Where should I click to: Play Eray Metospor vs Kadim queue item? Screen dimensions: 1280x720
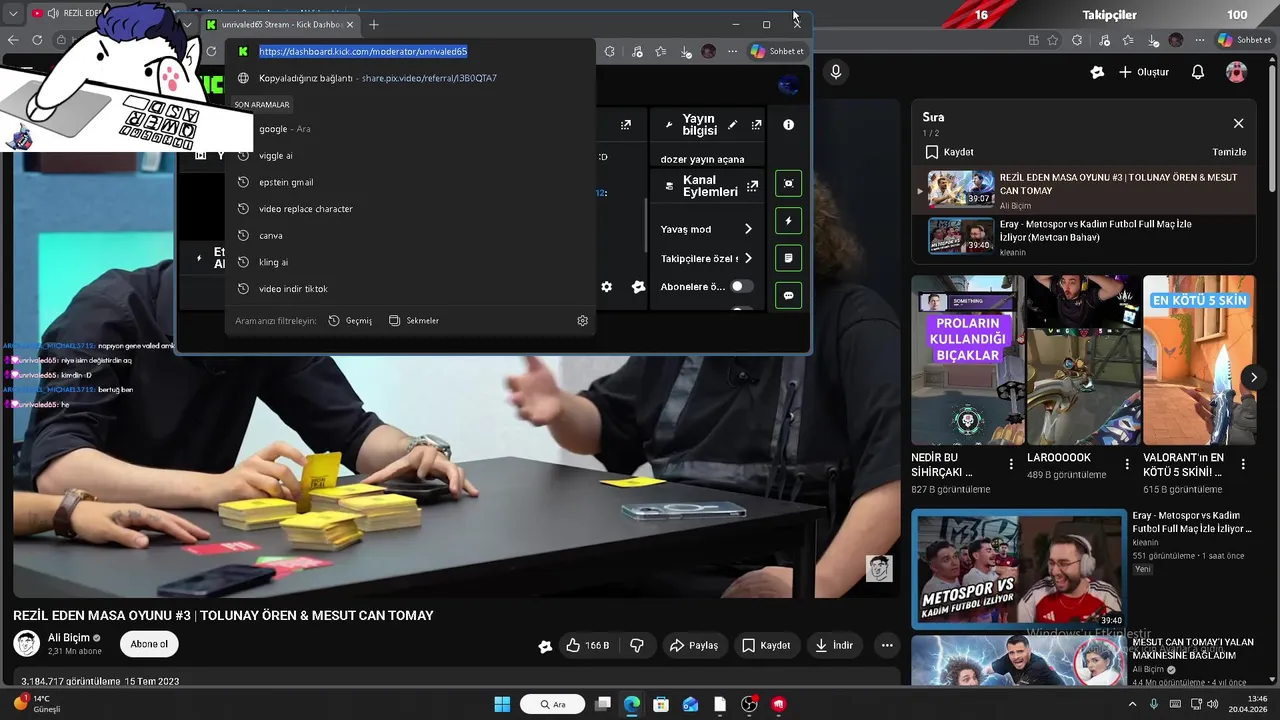1085,236
